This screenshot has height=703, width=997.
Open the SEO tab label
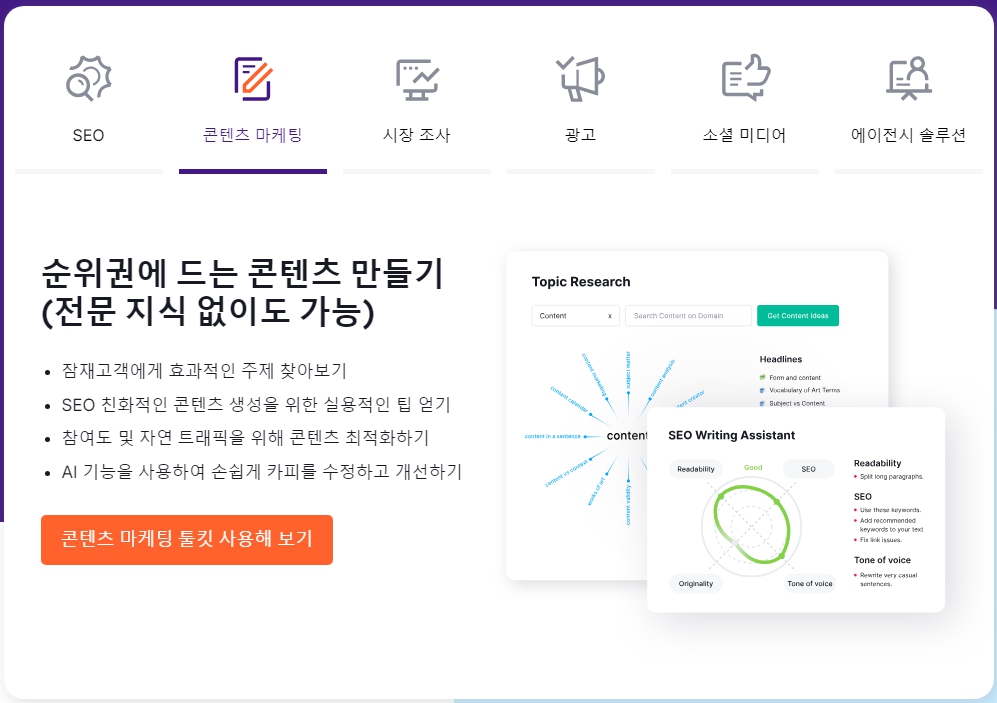[x=88, y=135]
